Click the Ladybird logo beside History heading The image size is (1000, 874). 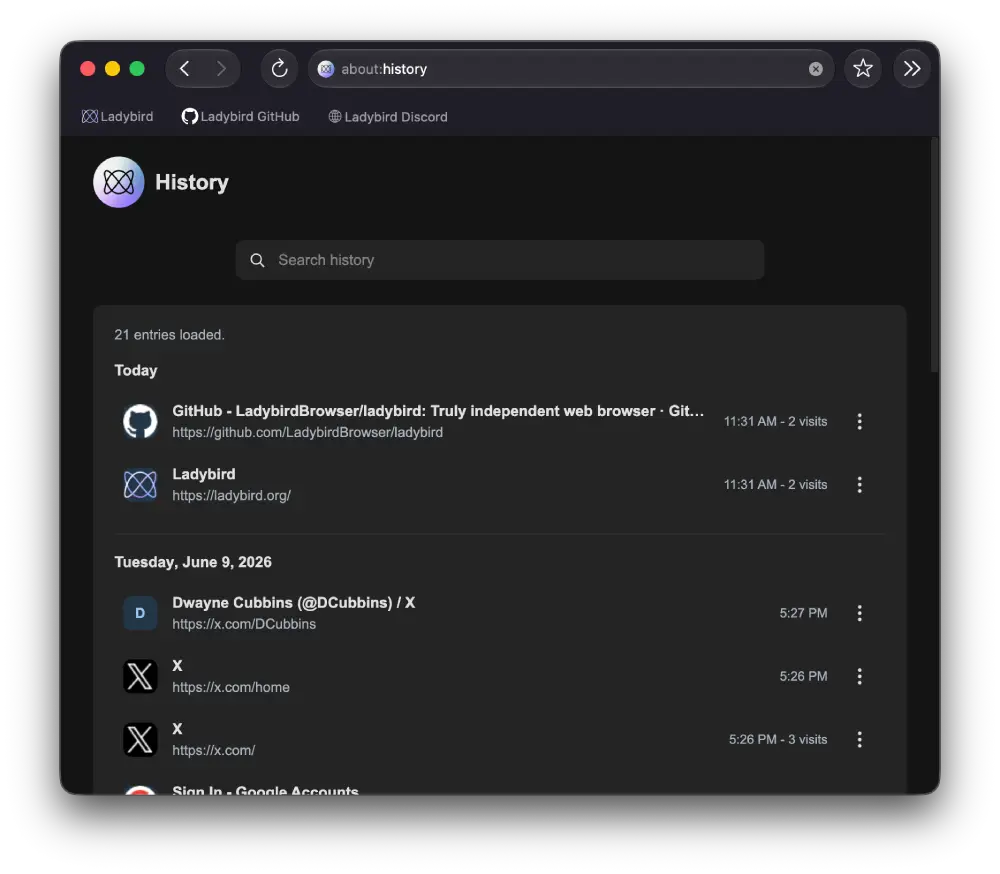pyautogui.click(x=119, y=182)
